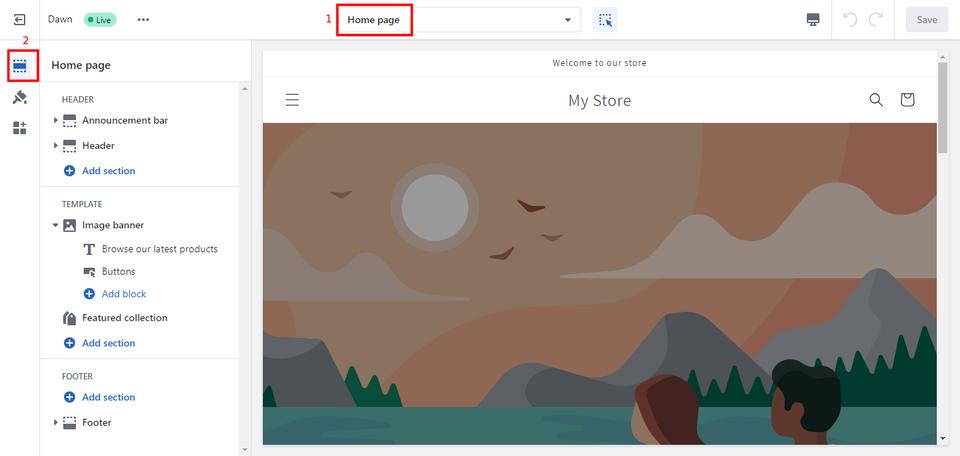Image resolution: width=960 pixels, height=456 pixels.
Task: Click the Welcome to our store announcement
Action: pos(599,62)
